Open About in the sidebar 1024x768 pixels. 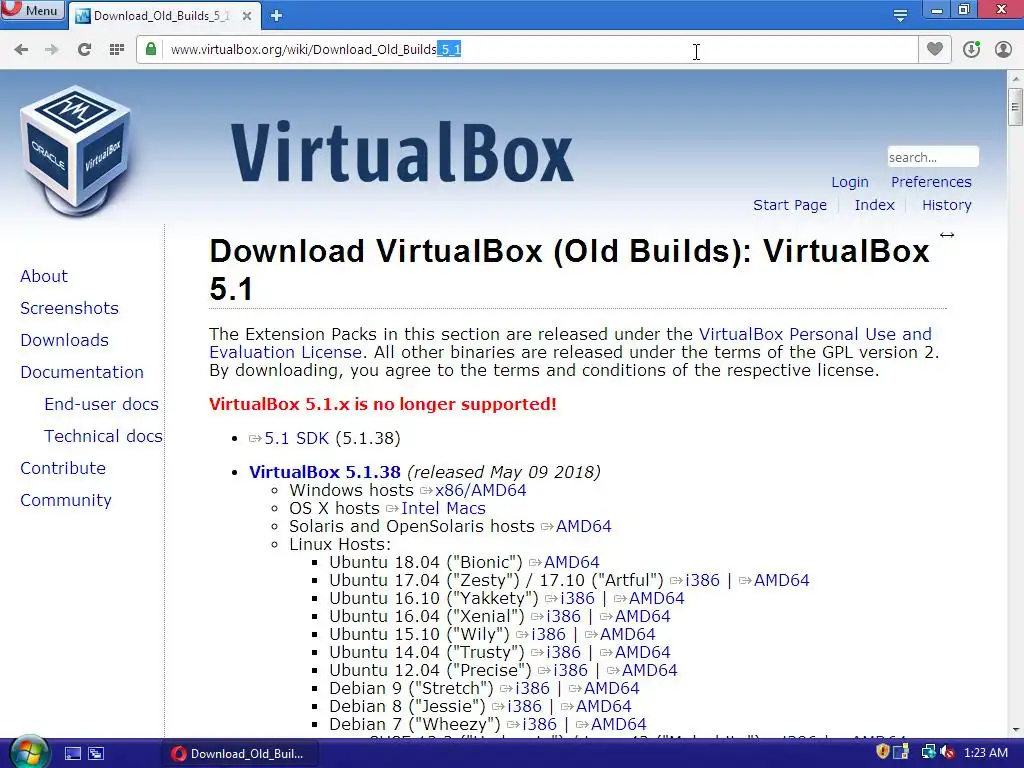coord(44,276)
